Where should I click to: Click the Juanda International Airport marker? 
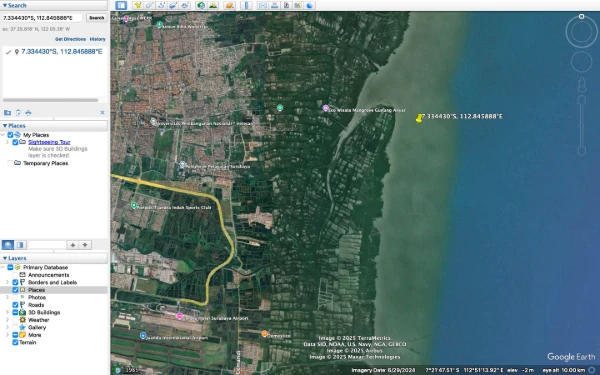[143, 336]
